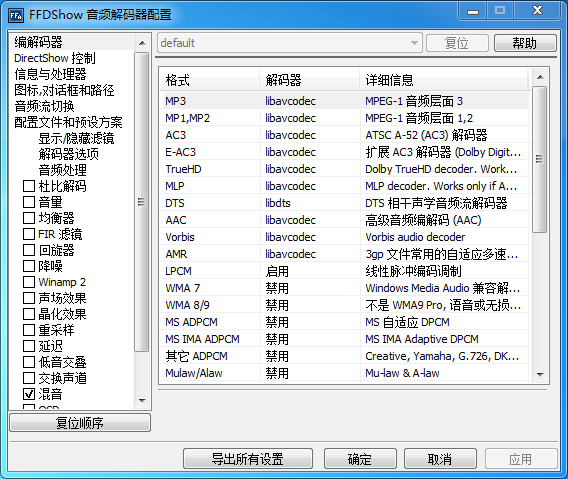
Task: Close the FFDShow configuration window
Action: (538, 11)
